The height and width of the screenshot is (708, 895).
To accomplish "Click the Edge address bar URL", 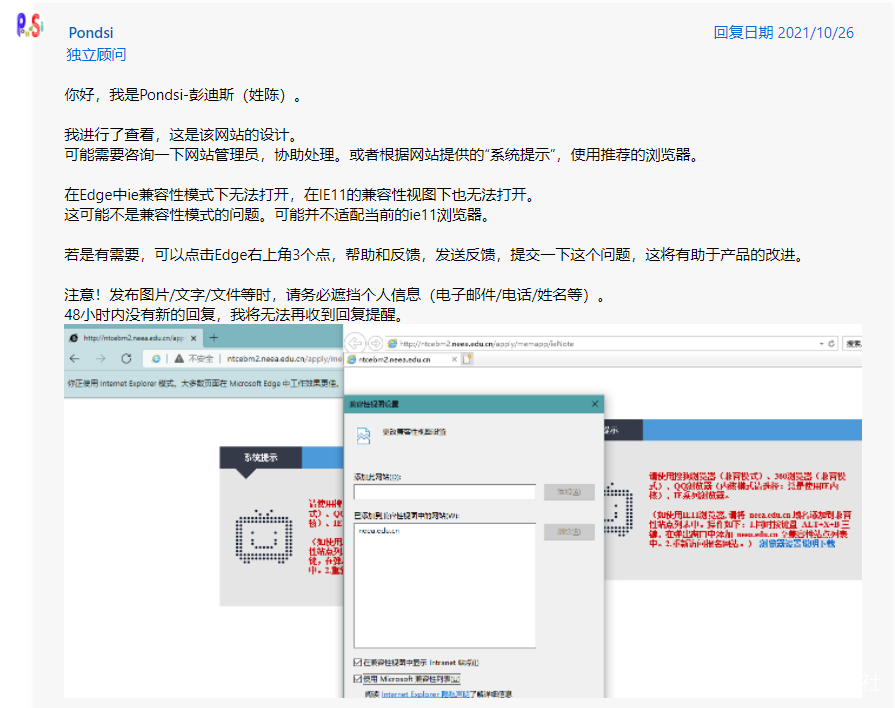I will 284,359.
